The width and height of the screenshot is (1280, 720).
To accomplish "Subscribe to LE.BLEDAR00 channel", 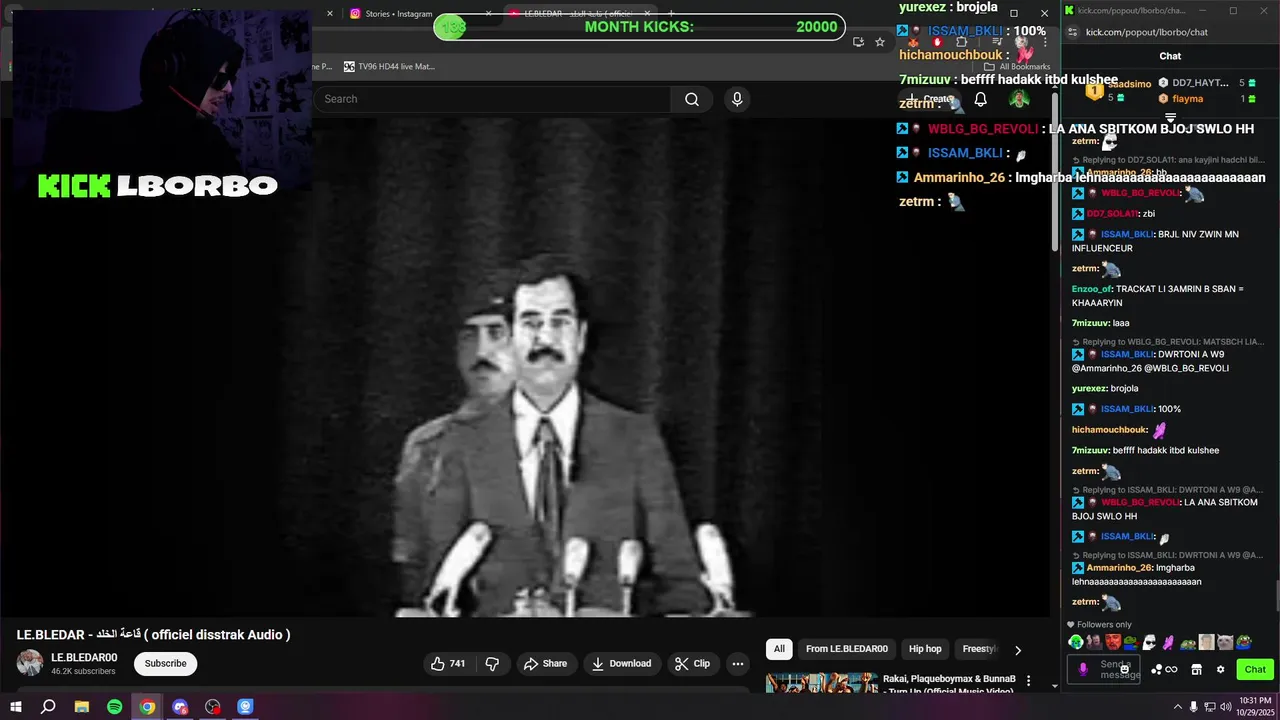I will (x=165, y=663).
